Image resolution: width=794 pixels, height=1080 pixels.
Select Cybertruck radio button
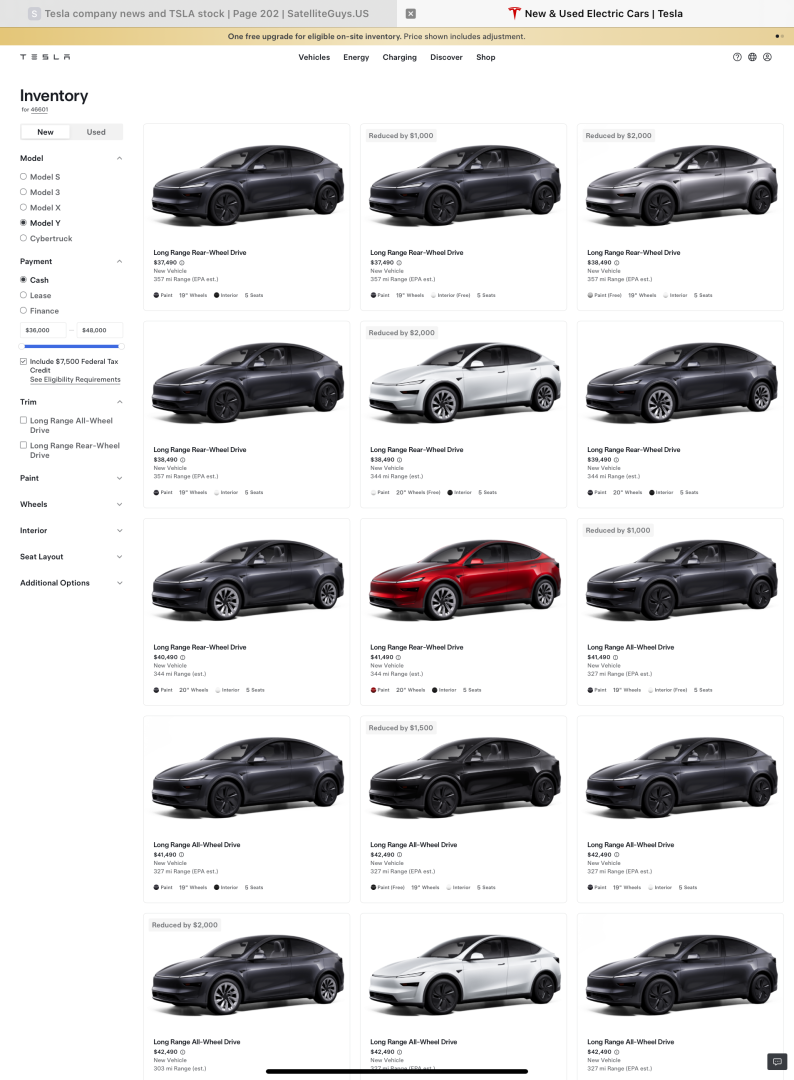pyautogui.click(x=23, y=238)
